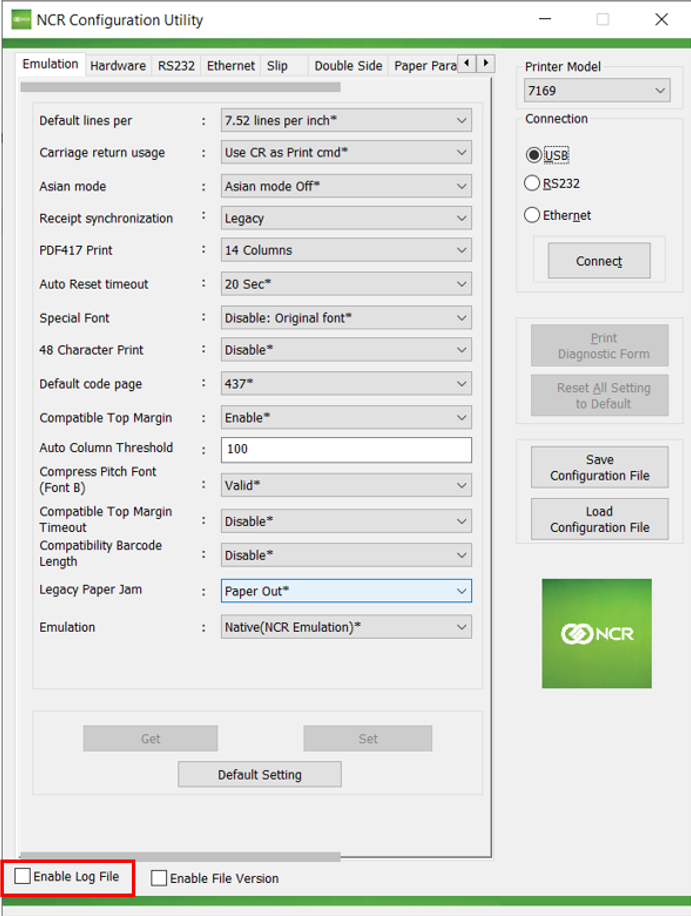The image size is (691, 916).
Task: Open Compress Pitch Font dropdown
Action: coord(346,485)
